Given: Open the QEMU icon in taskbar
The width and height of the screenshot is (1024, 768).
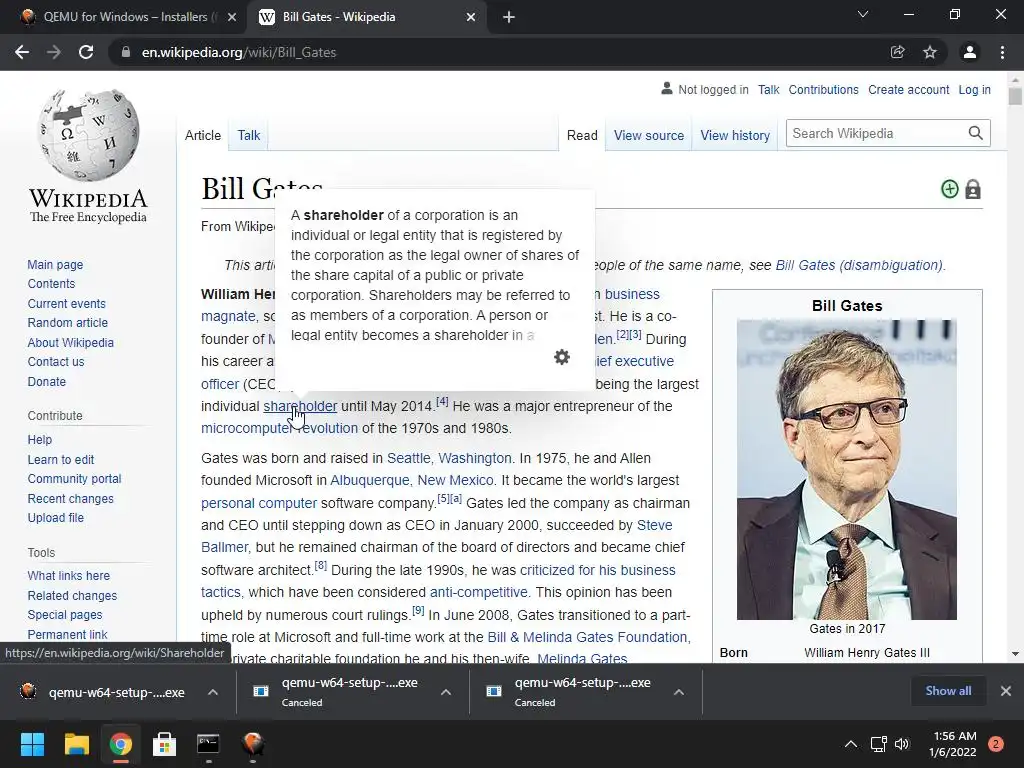Looking at the screenshot, I should tap(253, 744).
